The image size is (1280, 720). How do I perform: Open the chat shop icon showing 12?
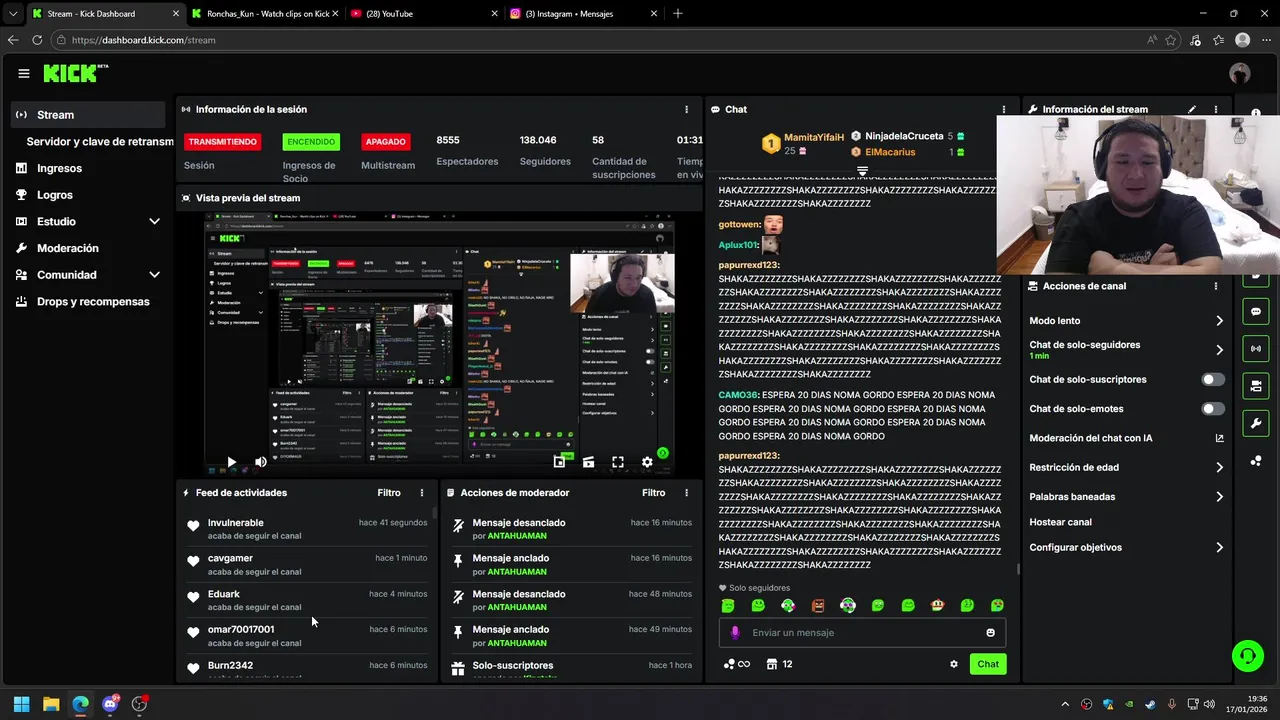click(779, 664)
